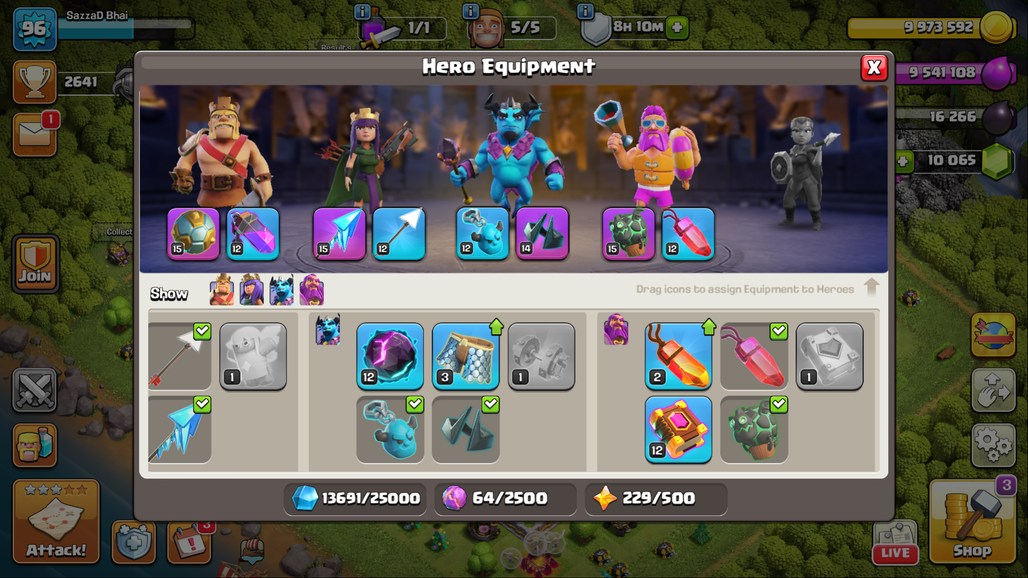Choose the Lavaloon Puppet level 2 equipment
This screenshot has height=578, width=1028.
point(678,356)
